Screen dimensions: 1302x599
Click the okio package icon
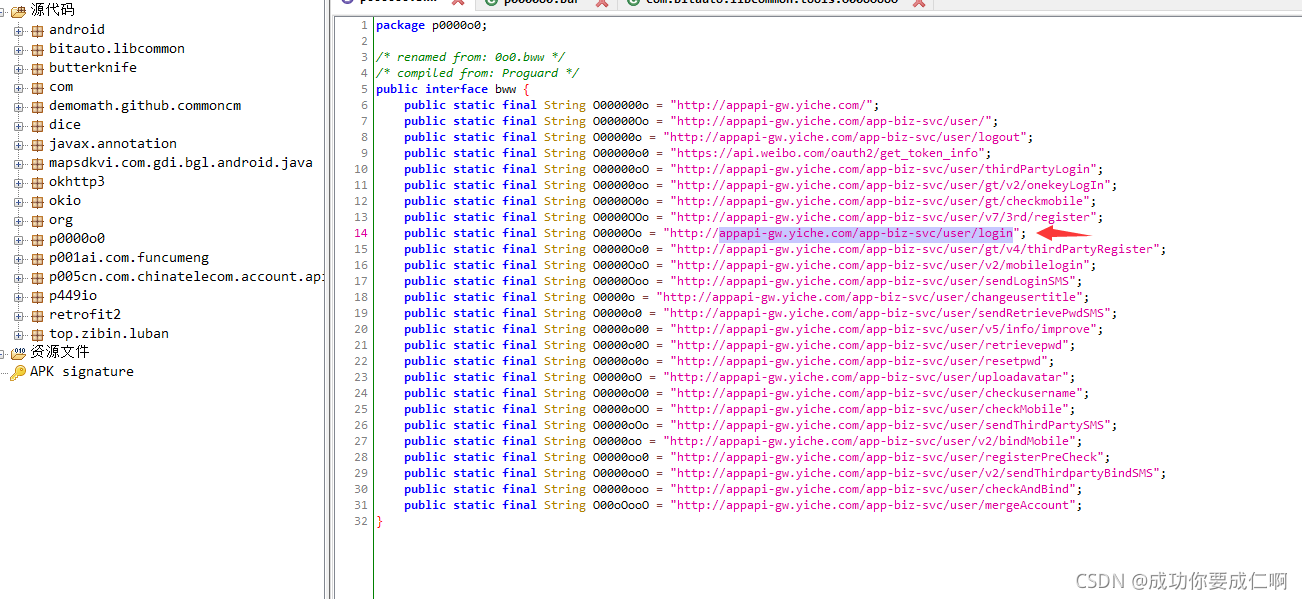click(38, 201)
